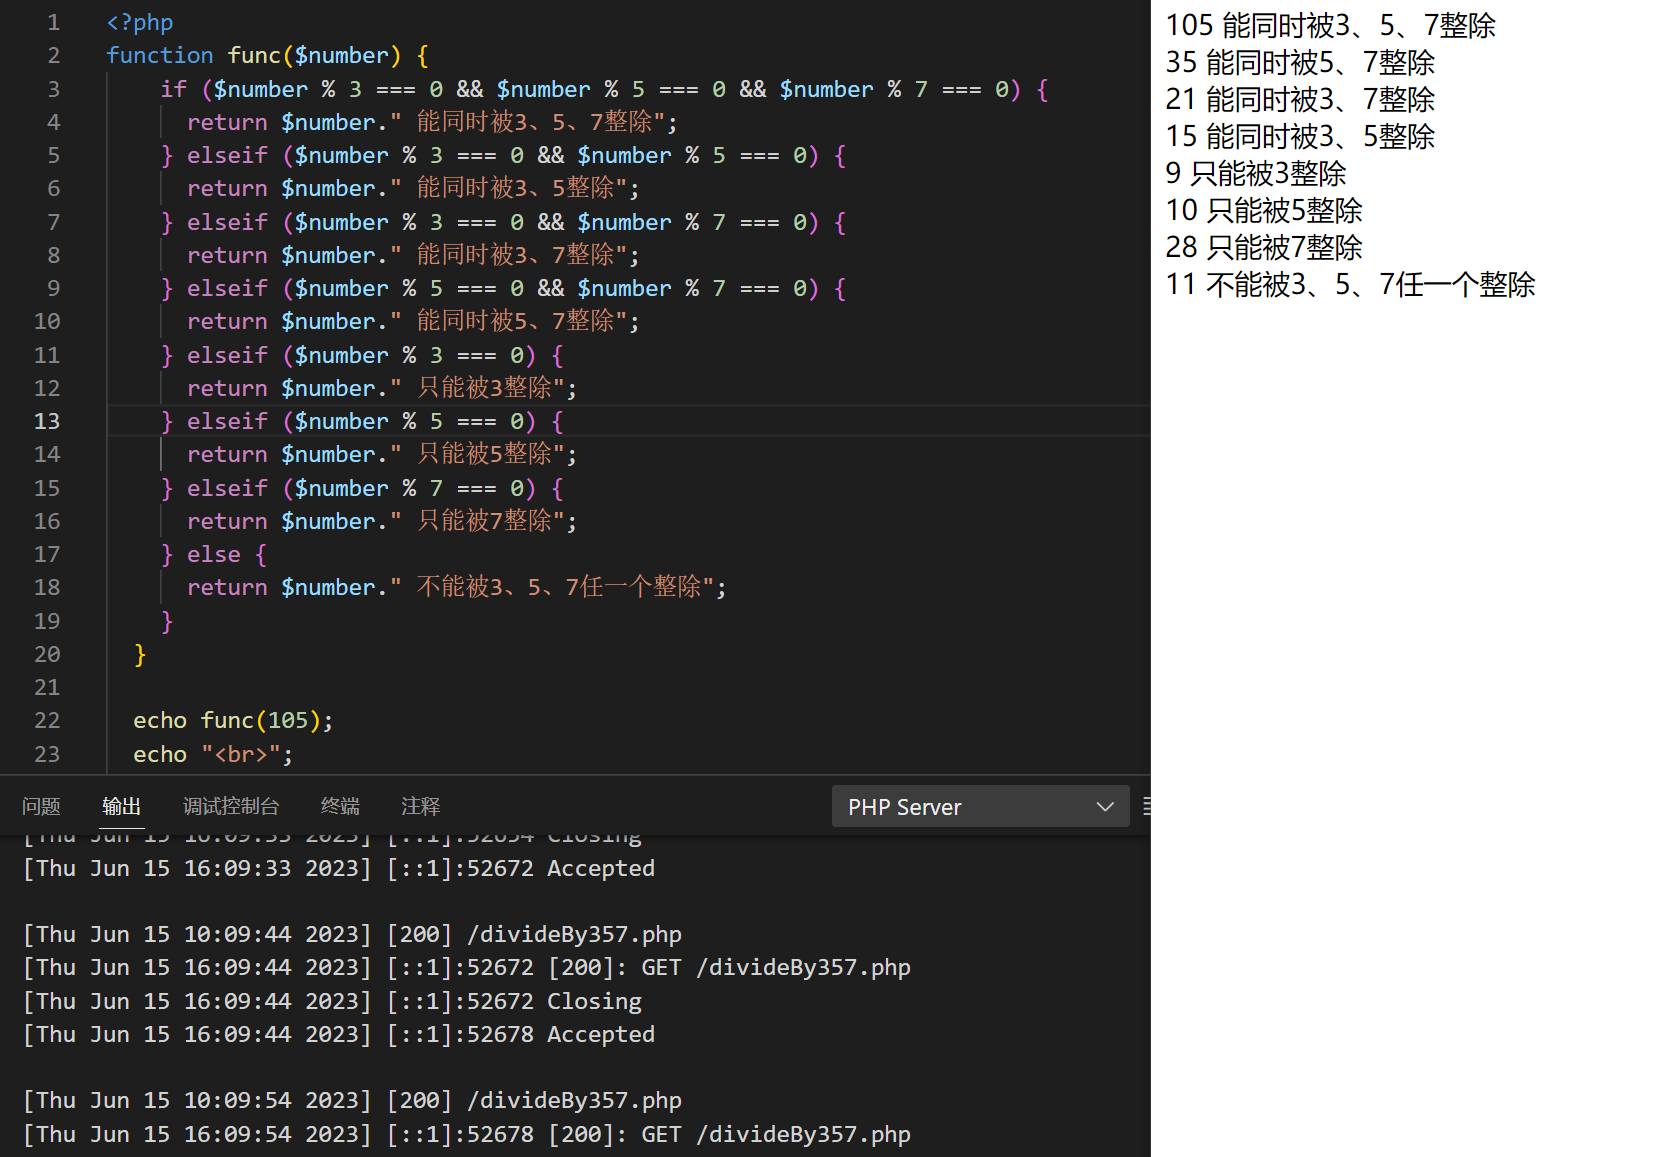Click the first if condition line with % 3, 5, 7
The width and height of the screenshot is (1679, 1157).
pos(605,89)
